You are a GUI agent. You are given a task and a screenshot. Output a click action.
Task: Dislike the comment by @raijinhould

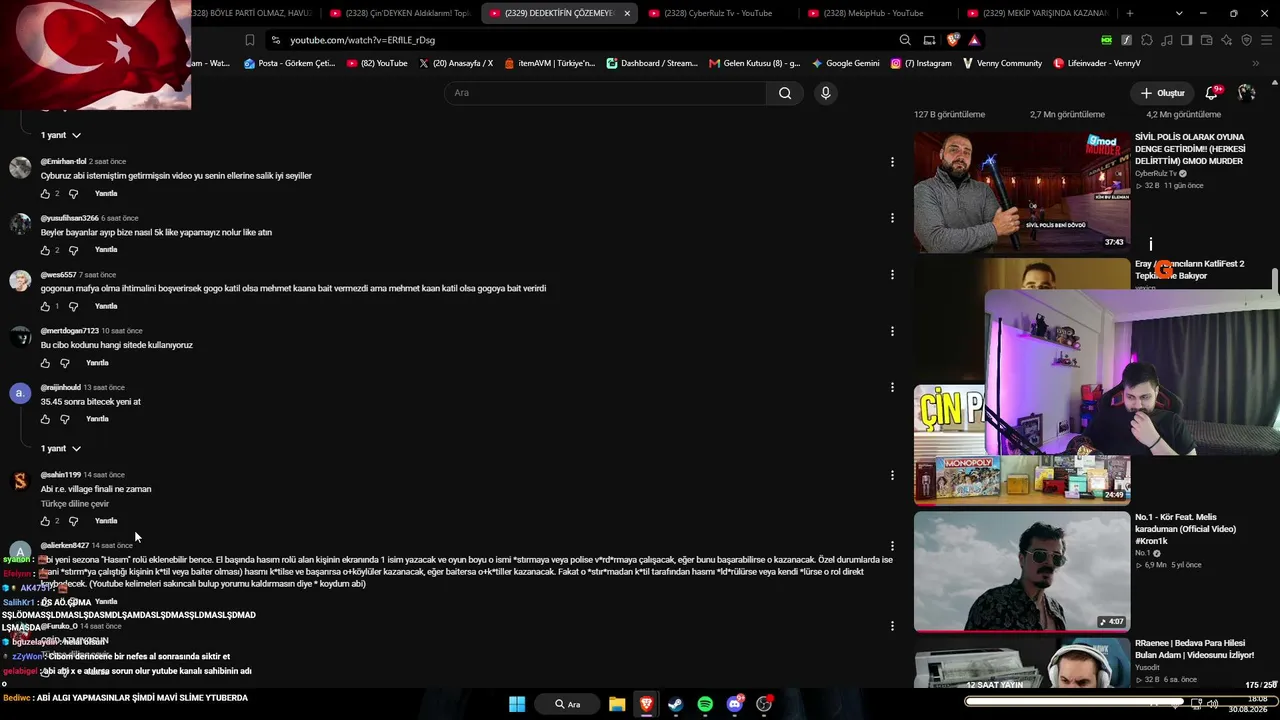point(65,419)
